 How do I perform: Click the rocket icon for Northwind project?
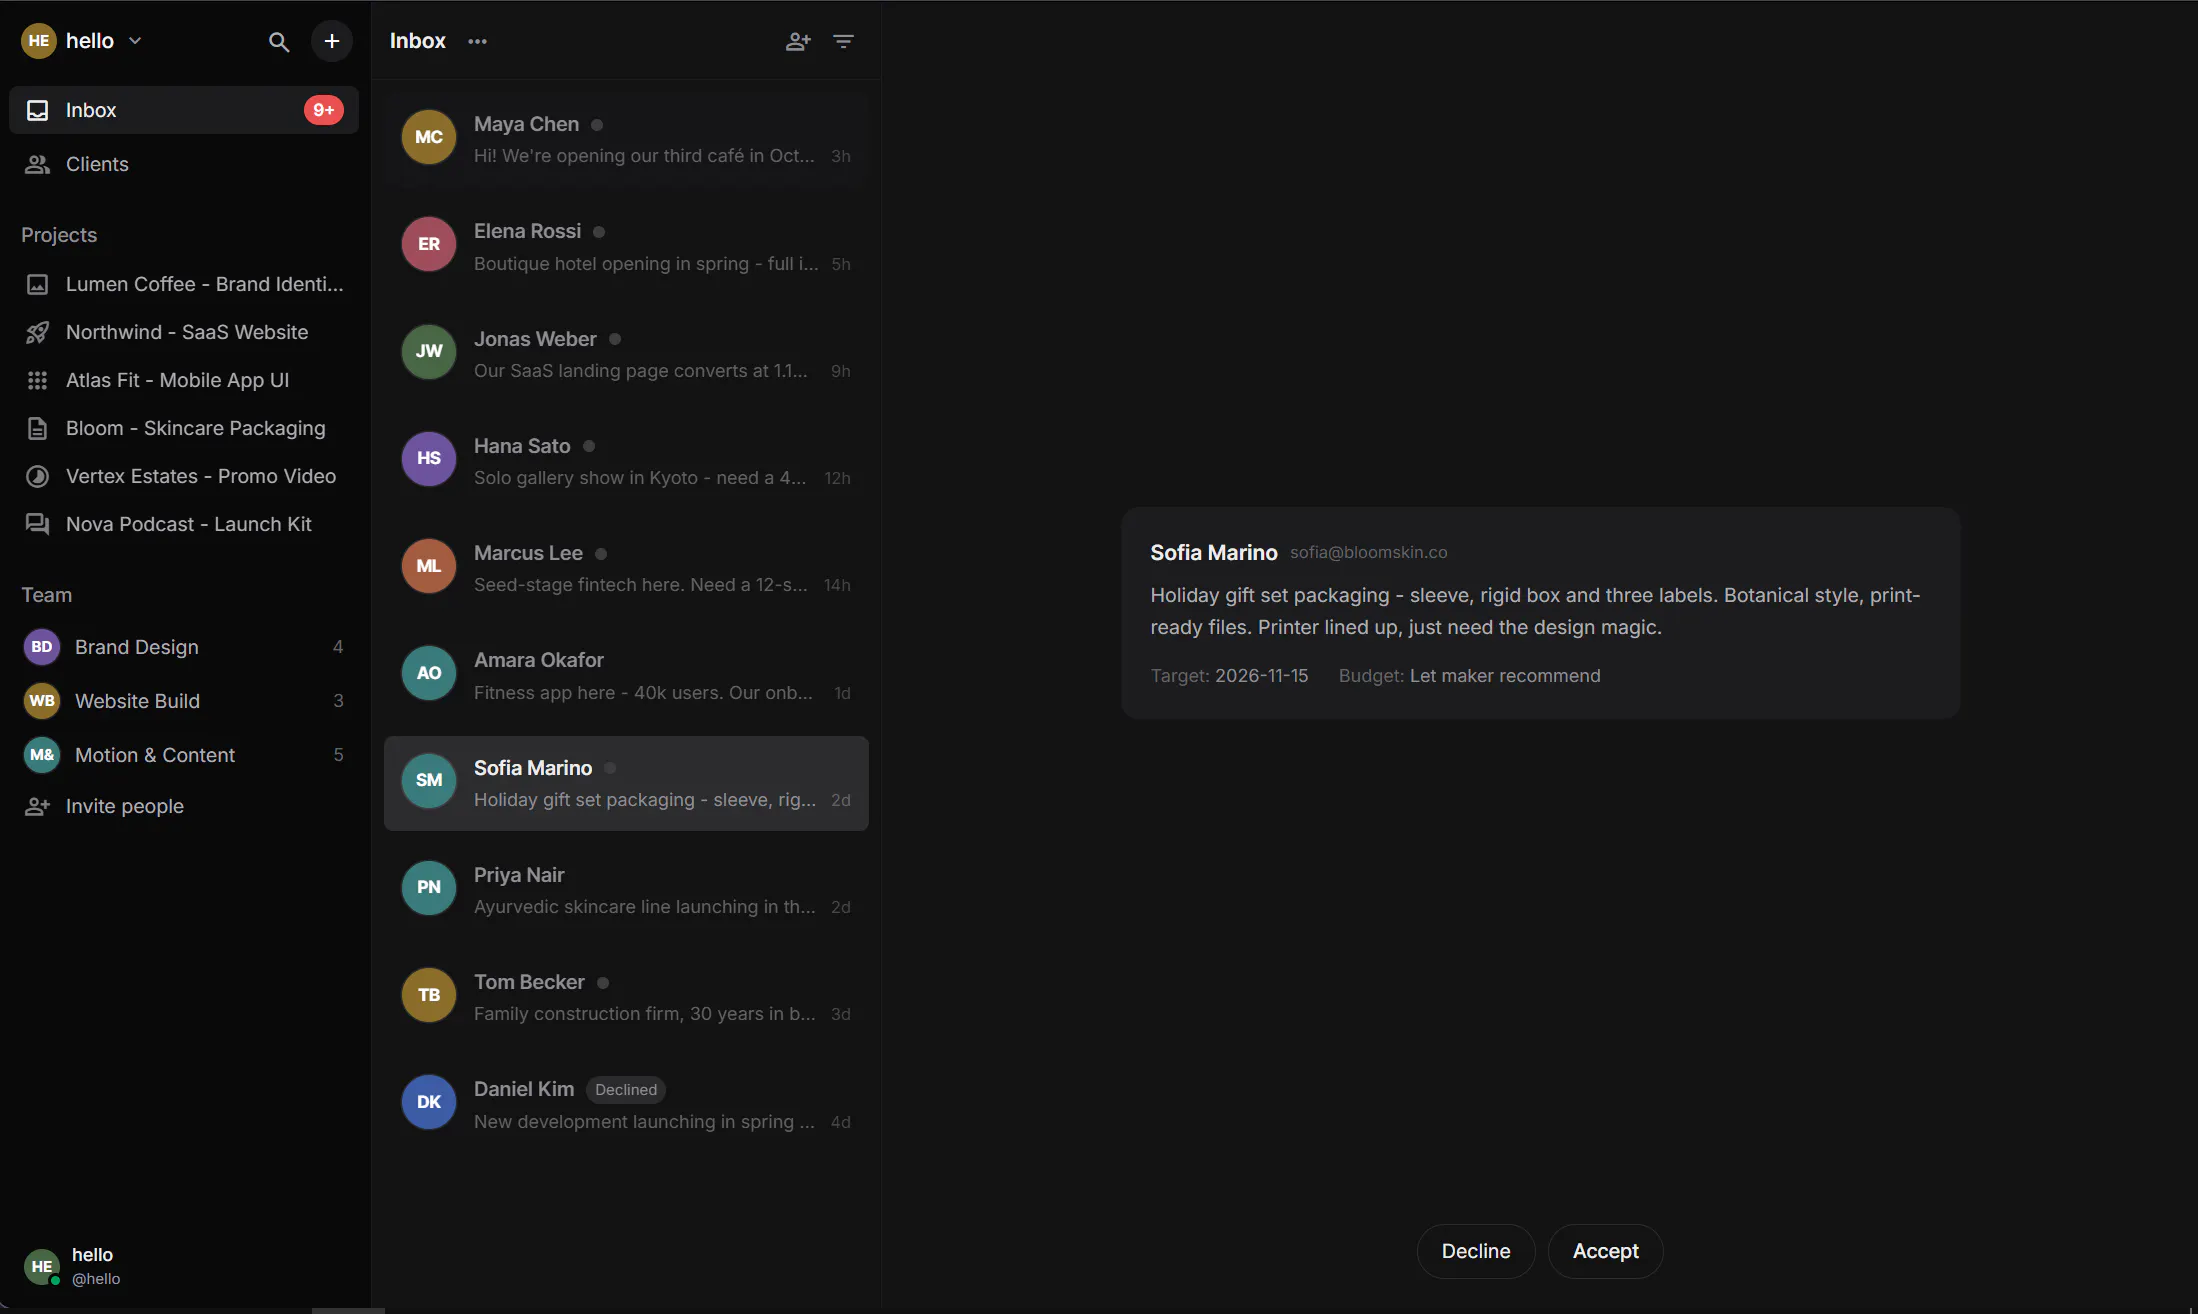(x=37, y=332)
